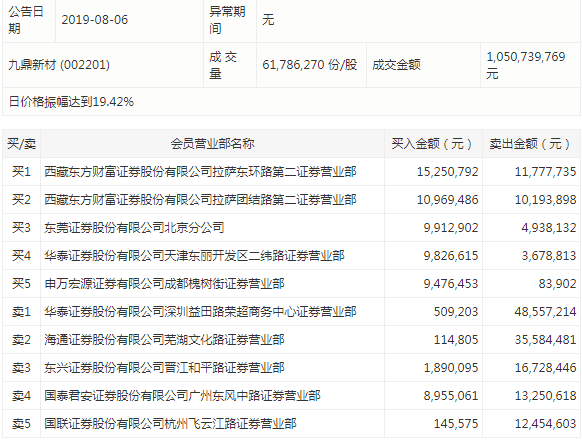Click 东莞证券股份有限公司北京分公司
The width and height of the screenshot is (582, 445).
tap(134, 228)
